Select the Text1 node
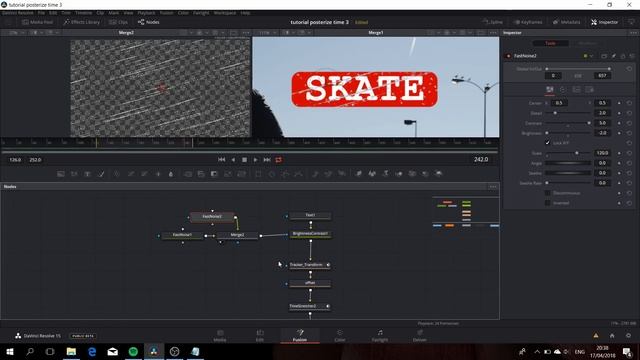 (310, 215)
